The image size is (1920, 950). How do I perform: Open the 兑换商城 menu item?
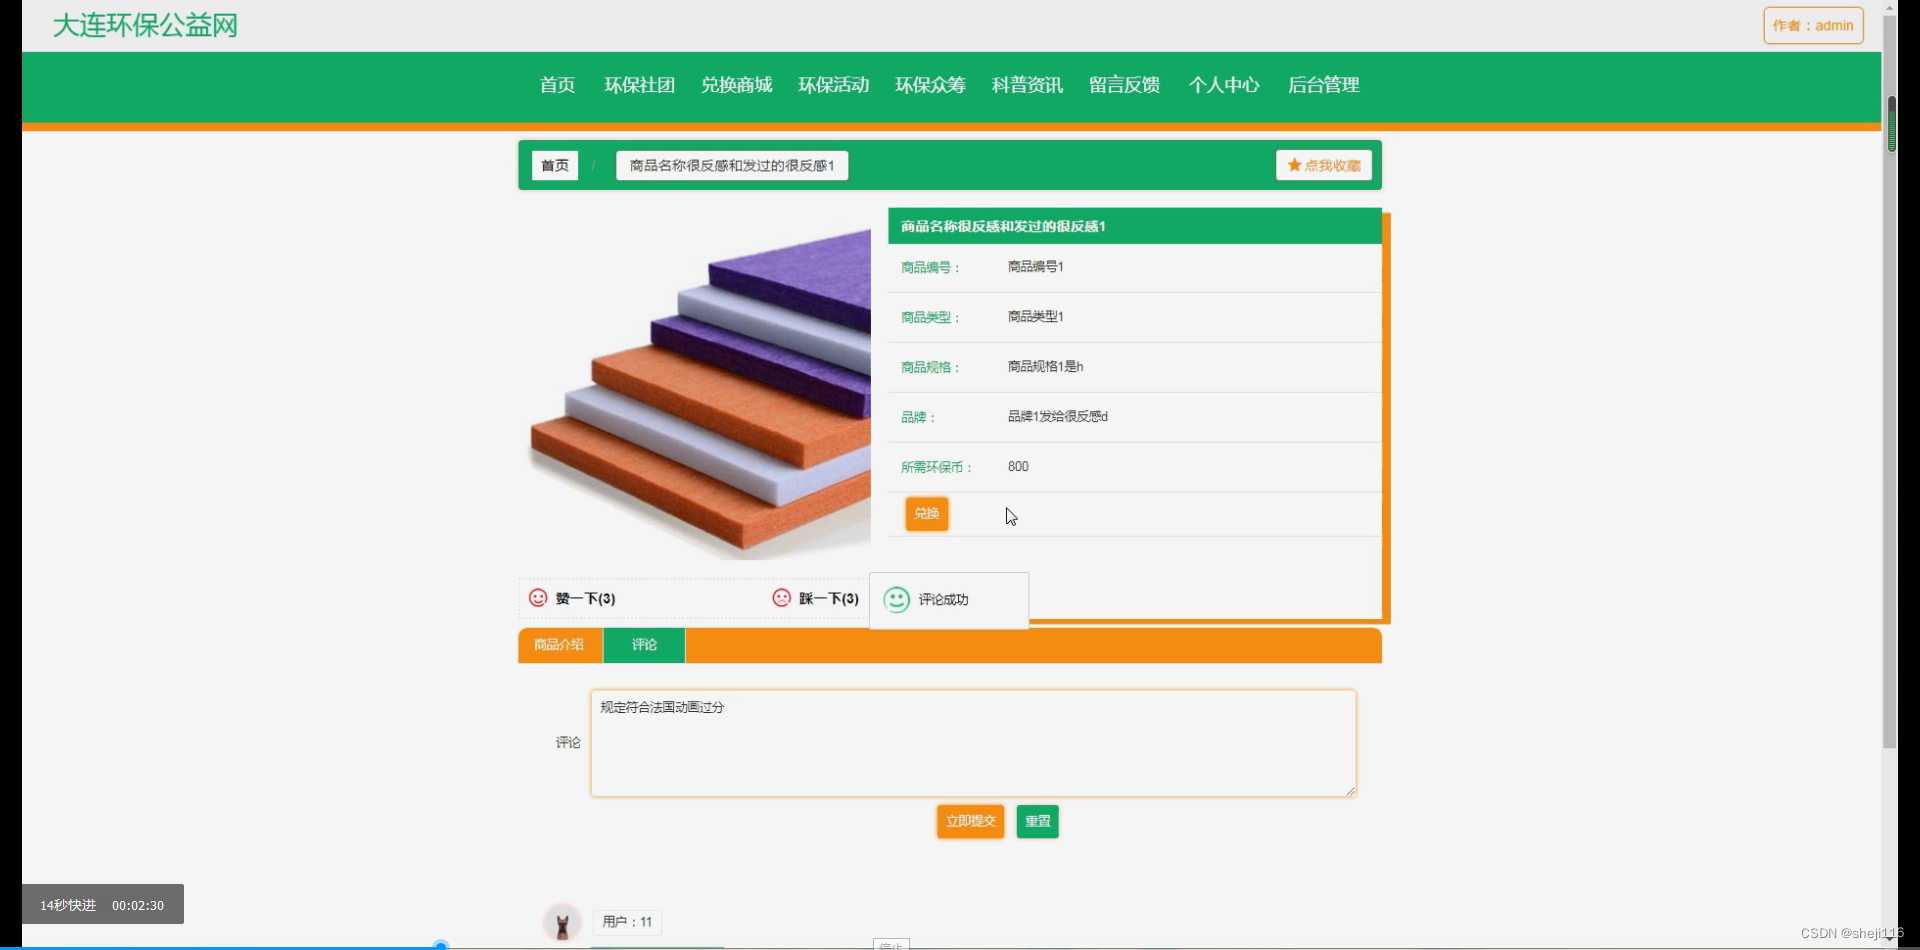736,85
